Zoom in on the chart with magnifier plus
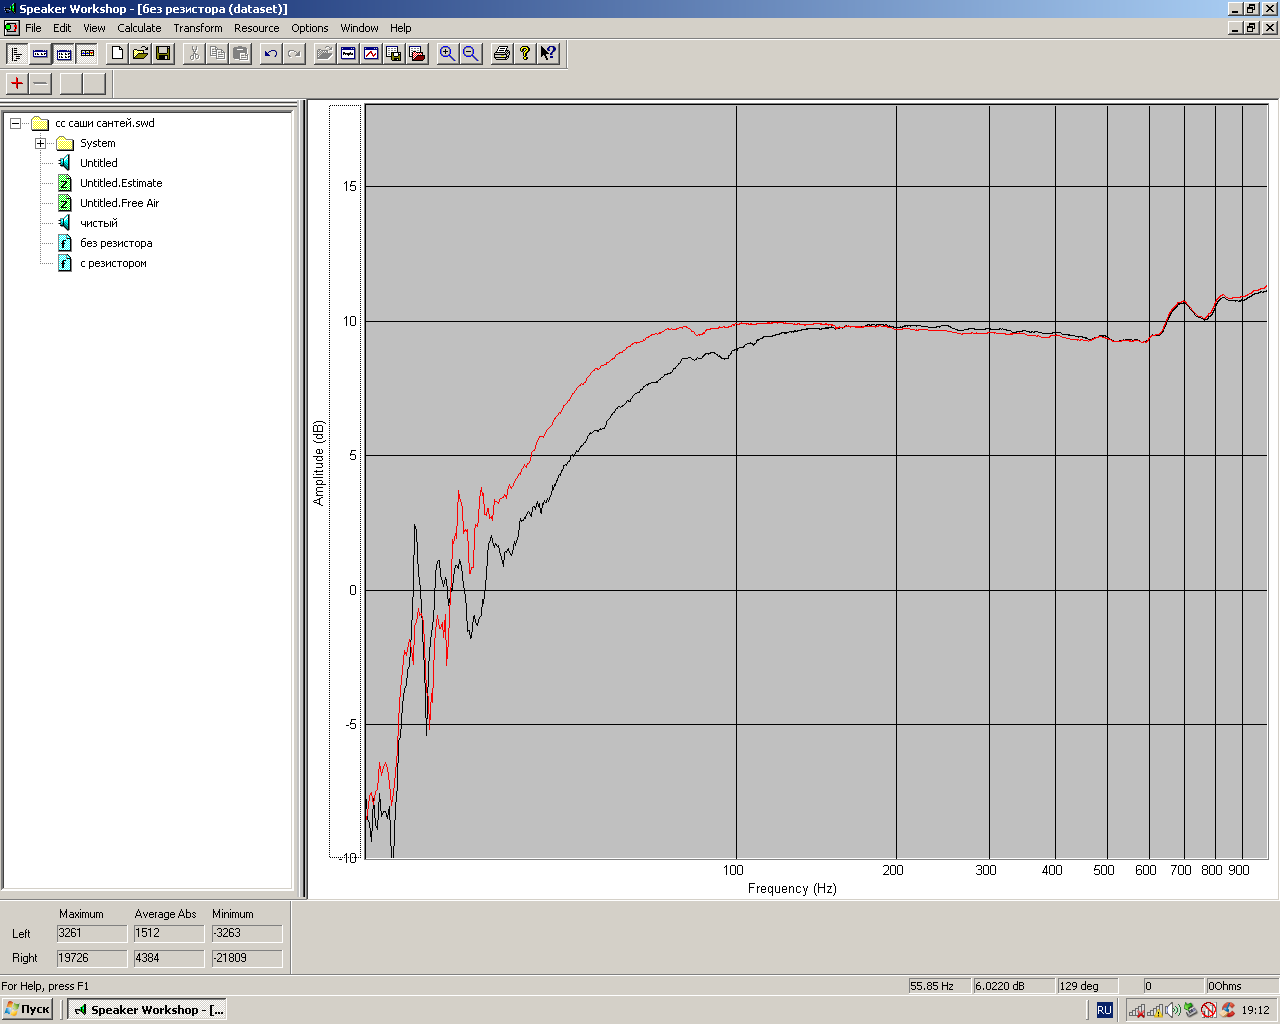 click(447, 53)
